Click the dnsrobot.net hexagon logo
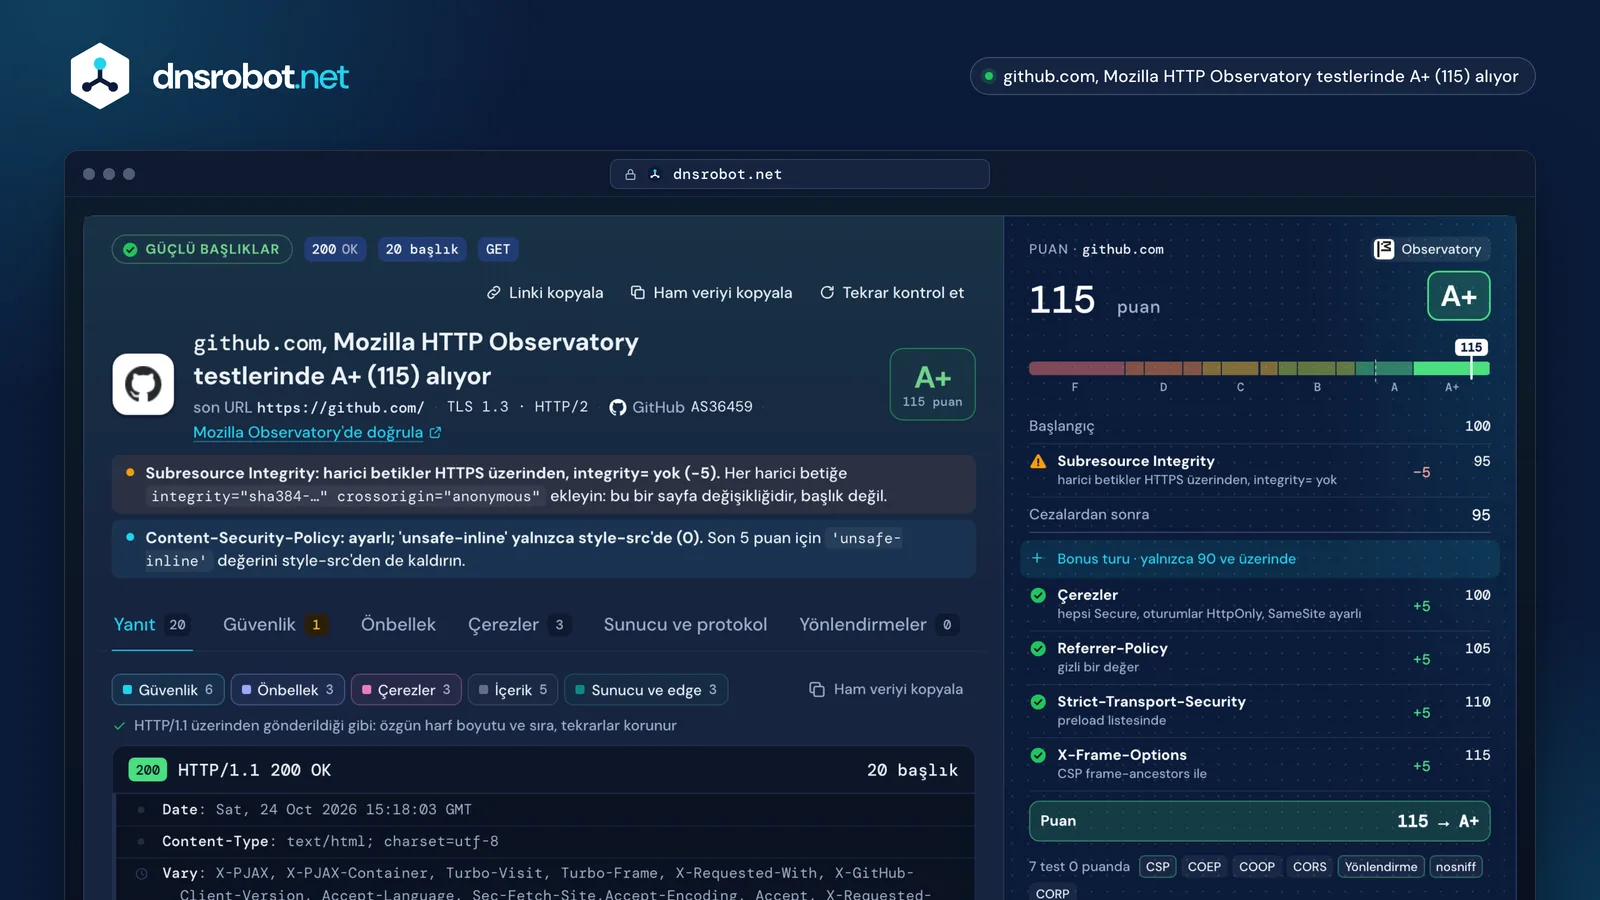This screenshot has height=900, width=1600. [100, 76]
